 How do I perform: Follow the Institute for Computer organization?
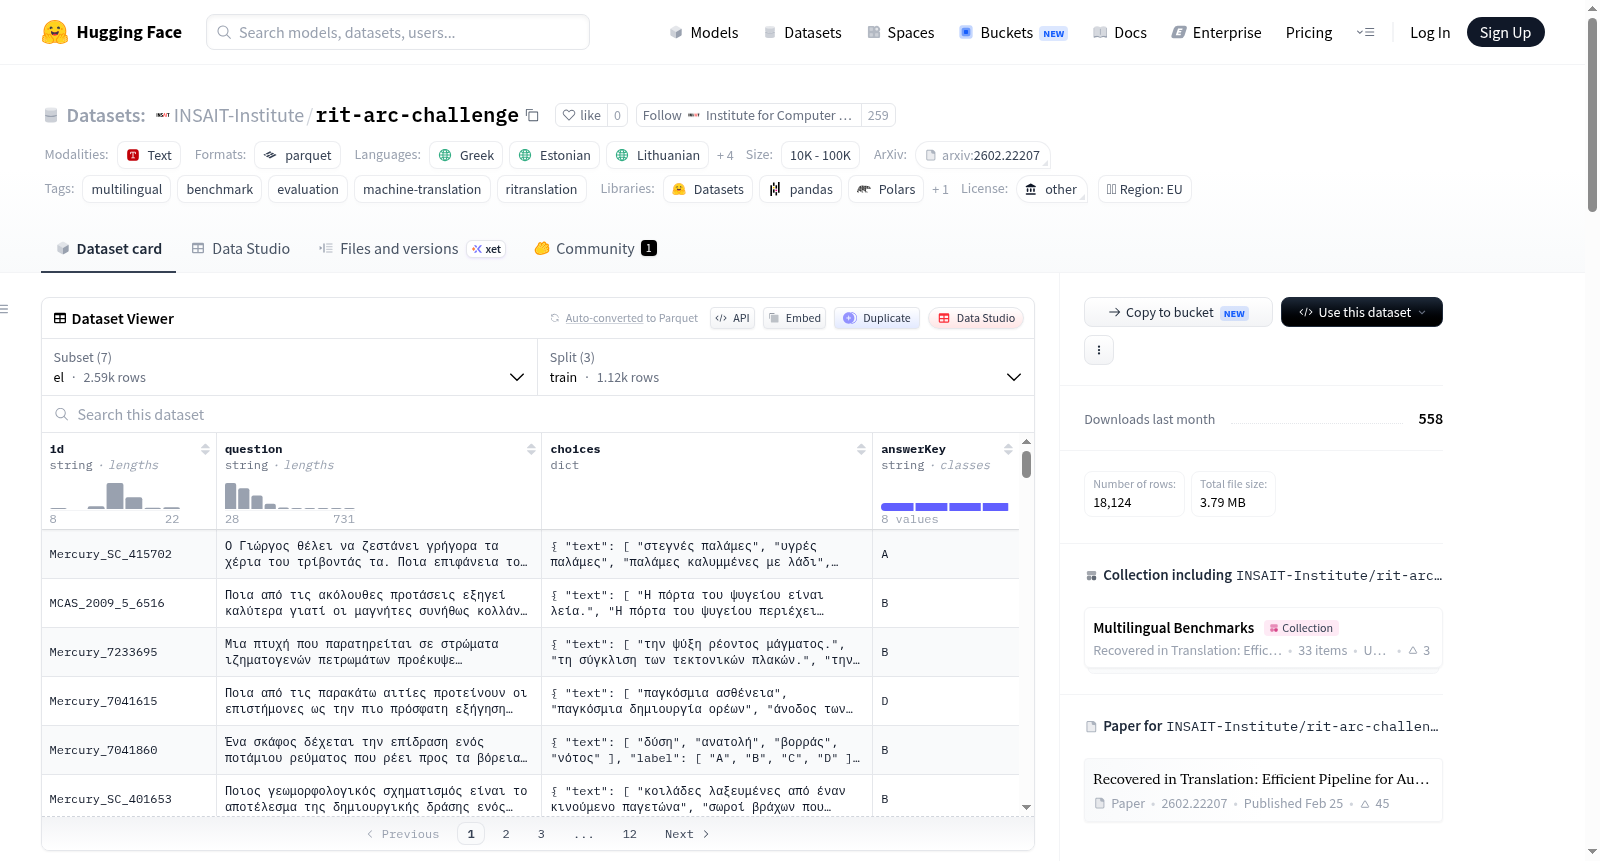tap(748, 115)
